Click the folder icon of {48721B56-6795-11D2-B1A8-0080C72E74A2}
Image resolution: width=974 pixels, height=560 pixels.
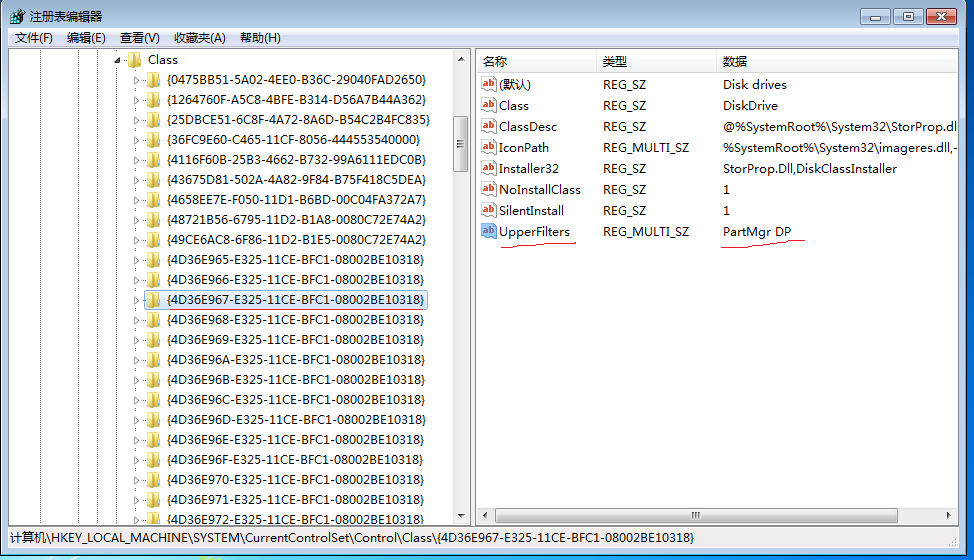(153, 220)
